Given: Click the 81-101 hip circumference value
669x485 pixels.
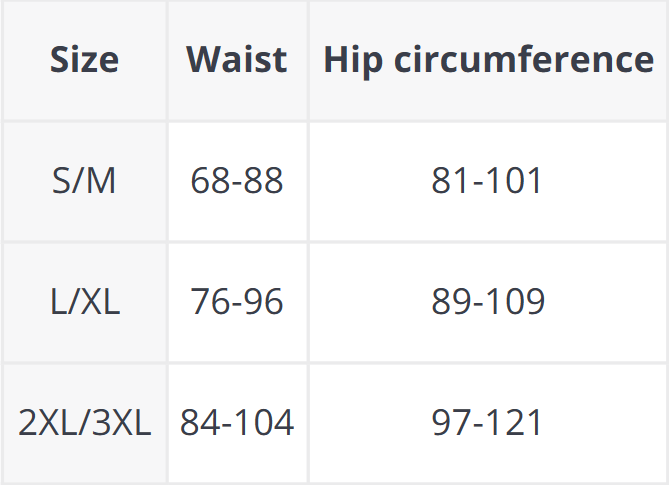Looking at the screenshot, I should pos(488,181).
